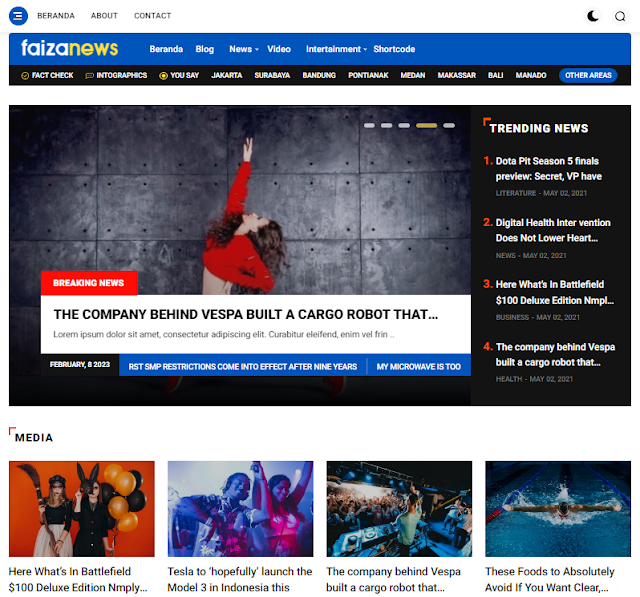Open media Battlefield $100 Deluxe Edition title
This screenshot has height=597, width=640.
[x=78, y=579]
